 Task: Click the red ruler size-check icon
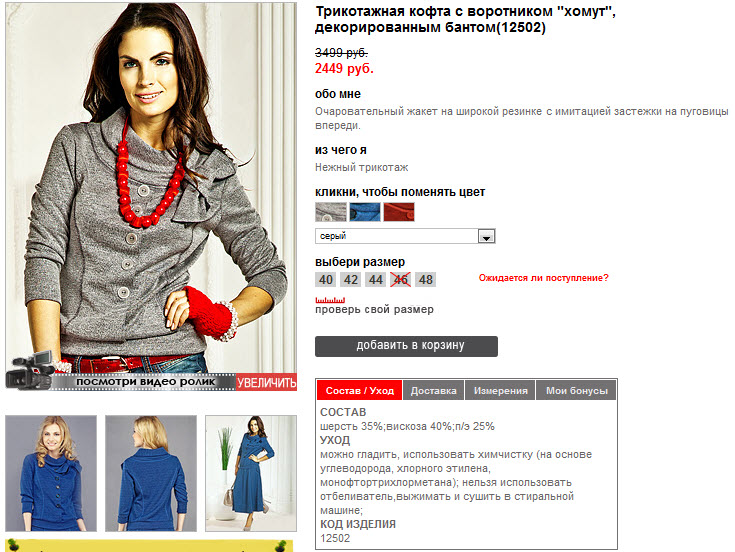(330, 299)
